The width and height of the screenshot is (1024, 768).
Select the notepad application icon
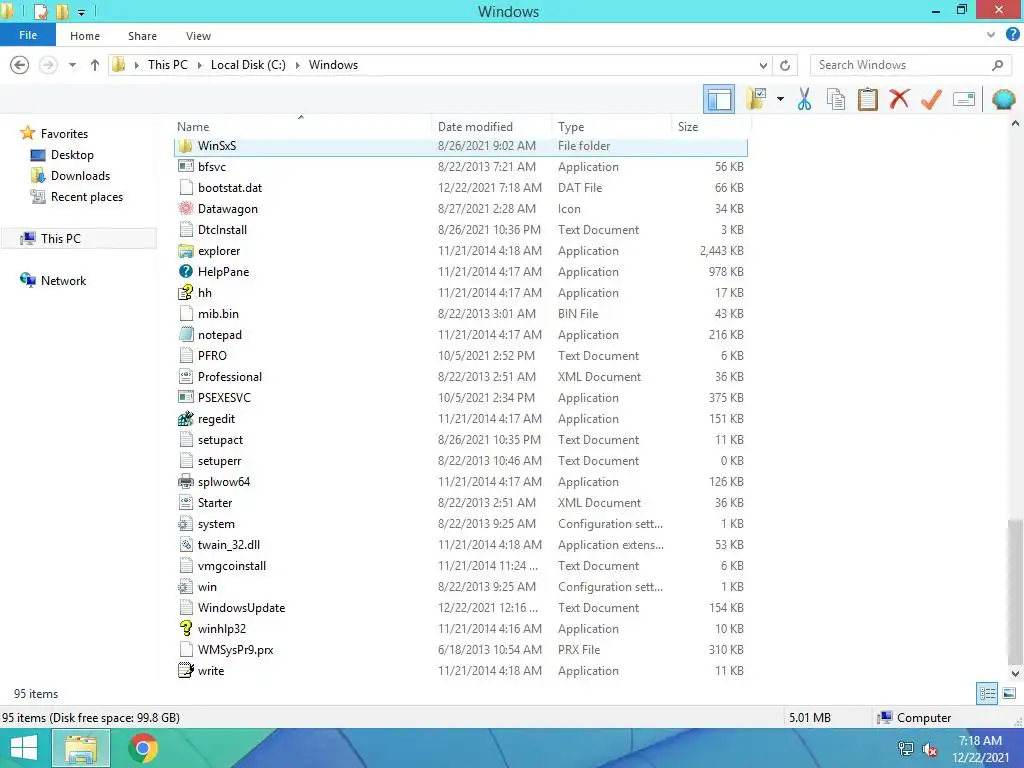pyautogui.click(x=185, y=334)
